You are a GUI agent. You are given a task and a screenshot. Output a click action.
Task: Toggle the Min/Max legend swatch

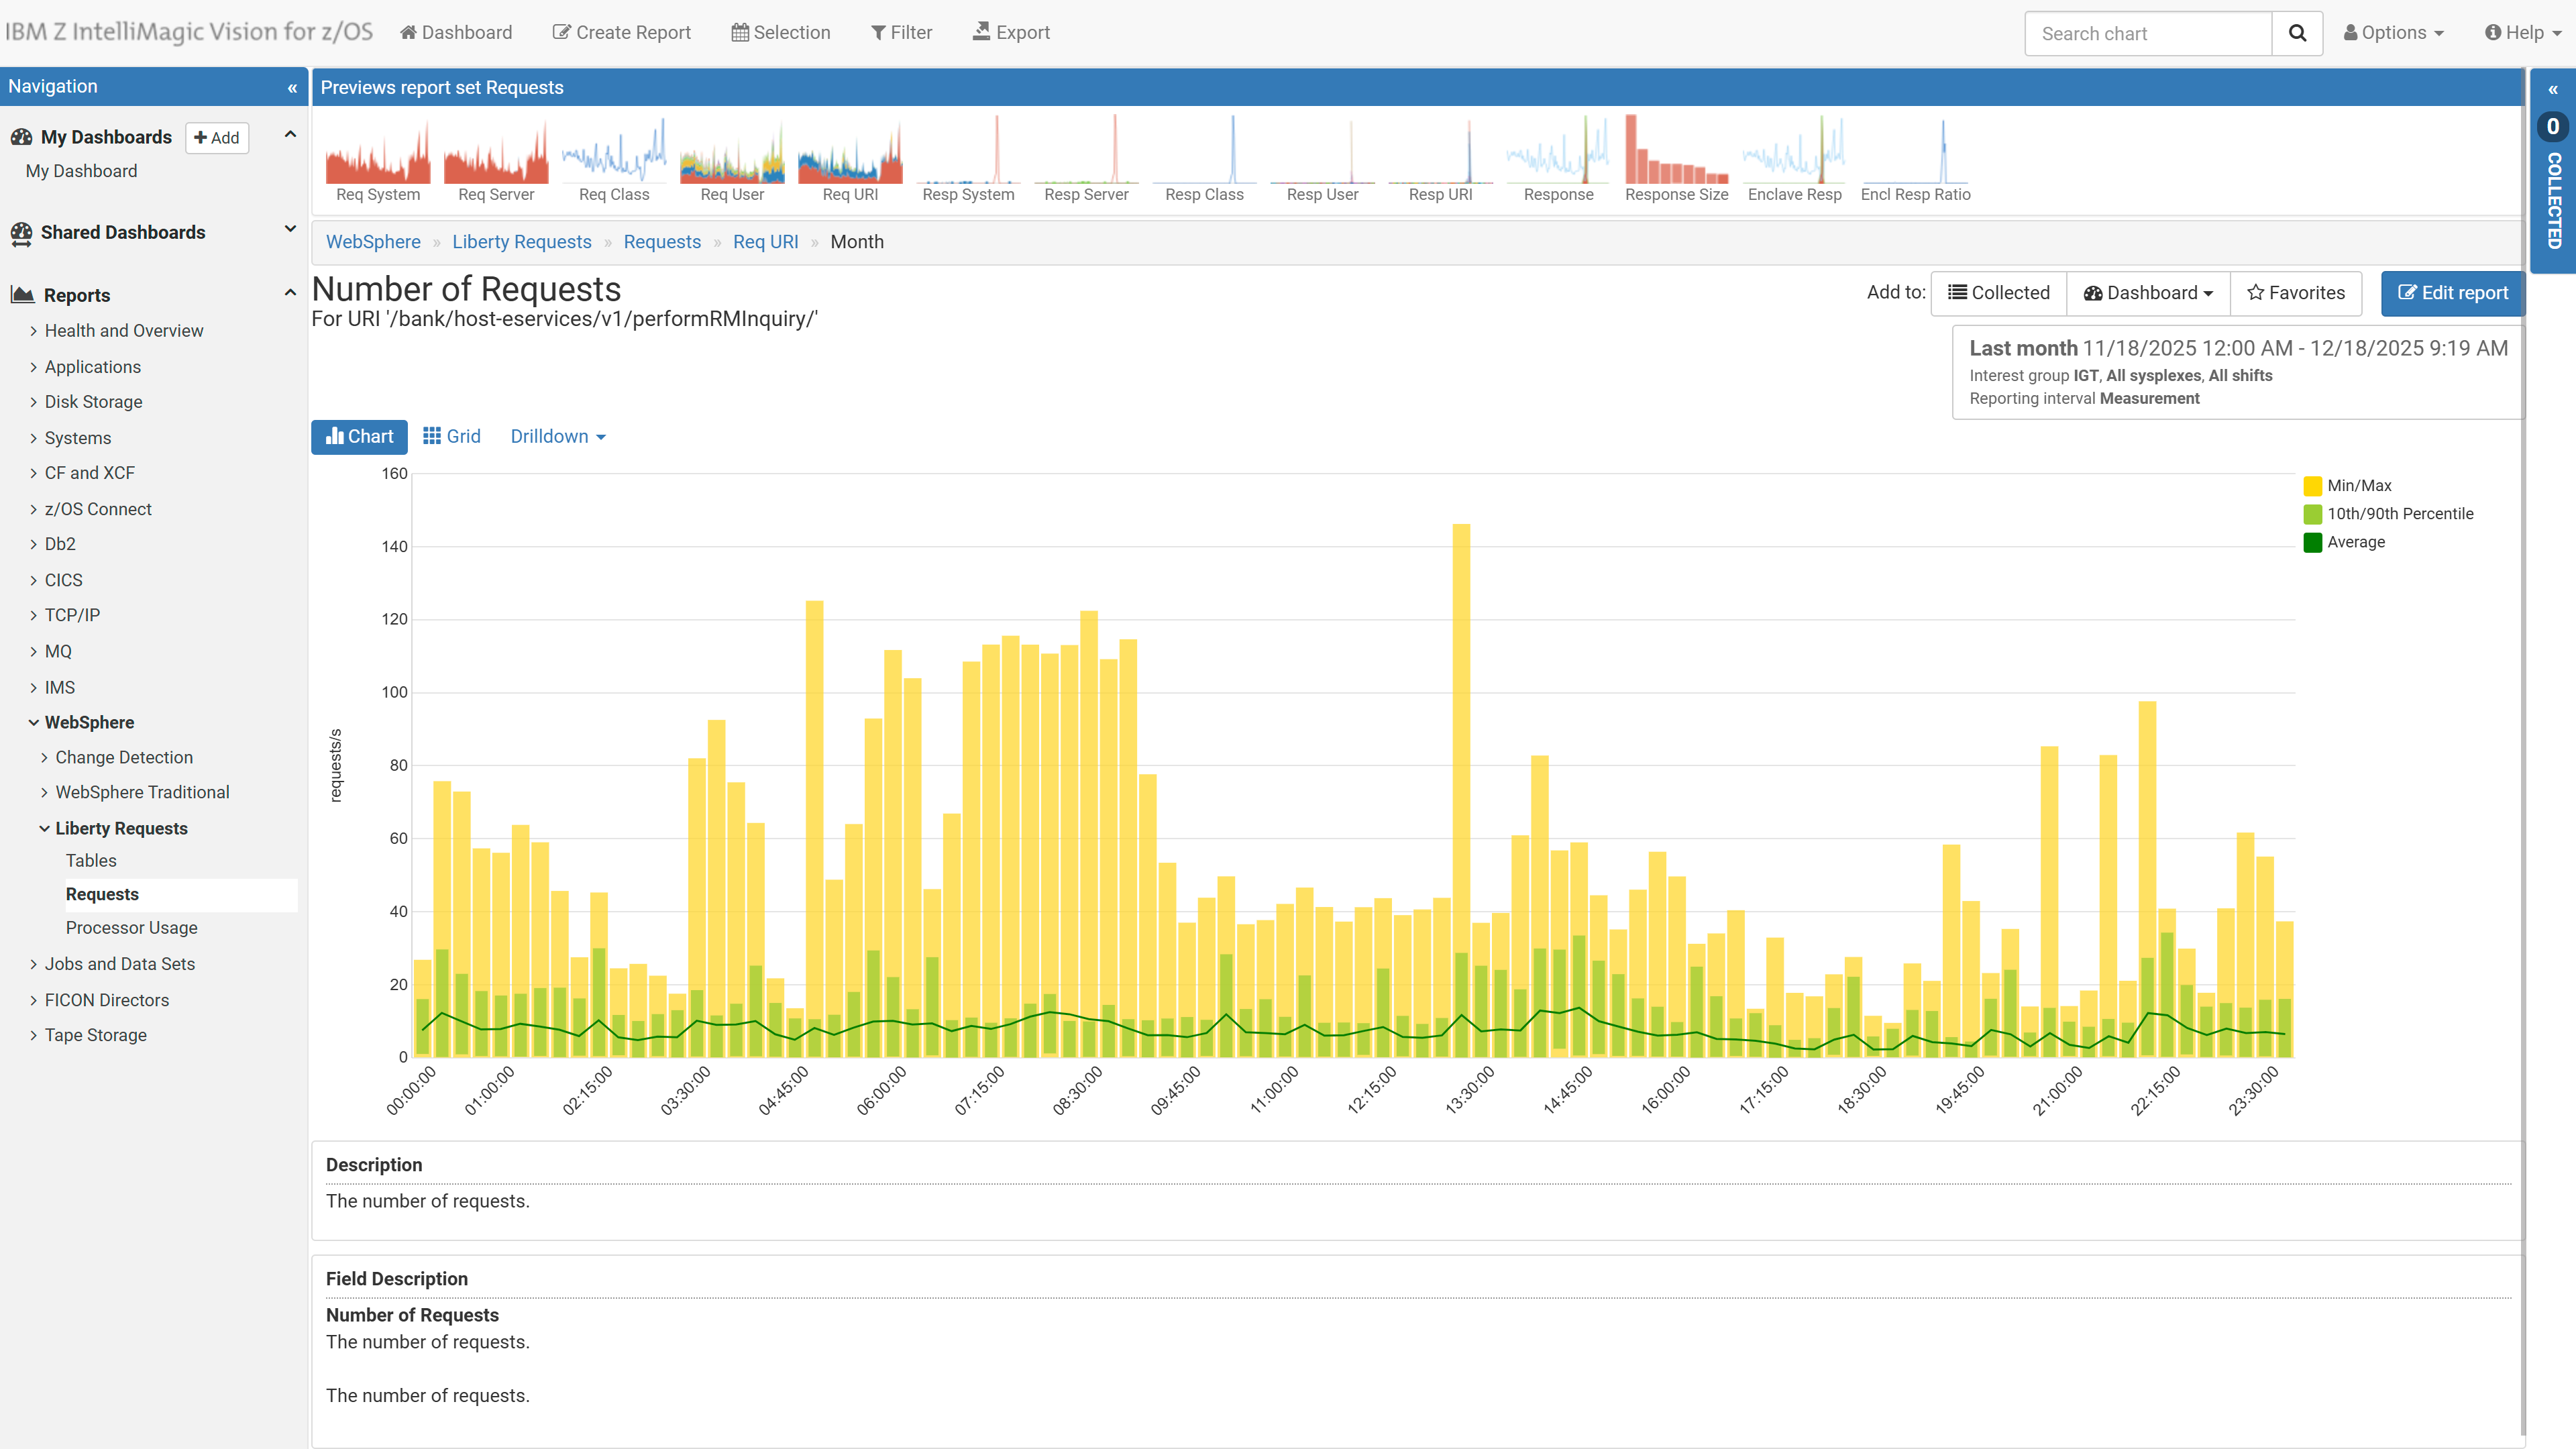click(x=2312, y=486)
